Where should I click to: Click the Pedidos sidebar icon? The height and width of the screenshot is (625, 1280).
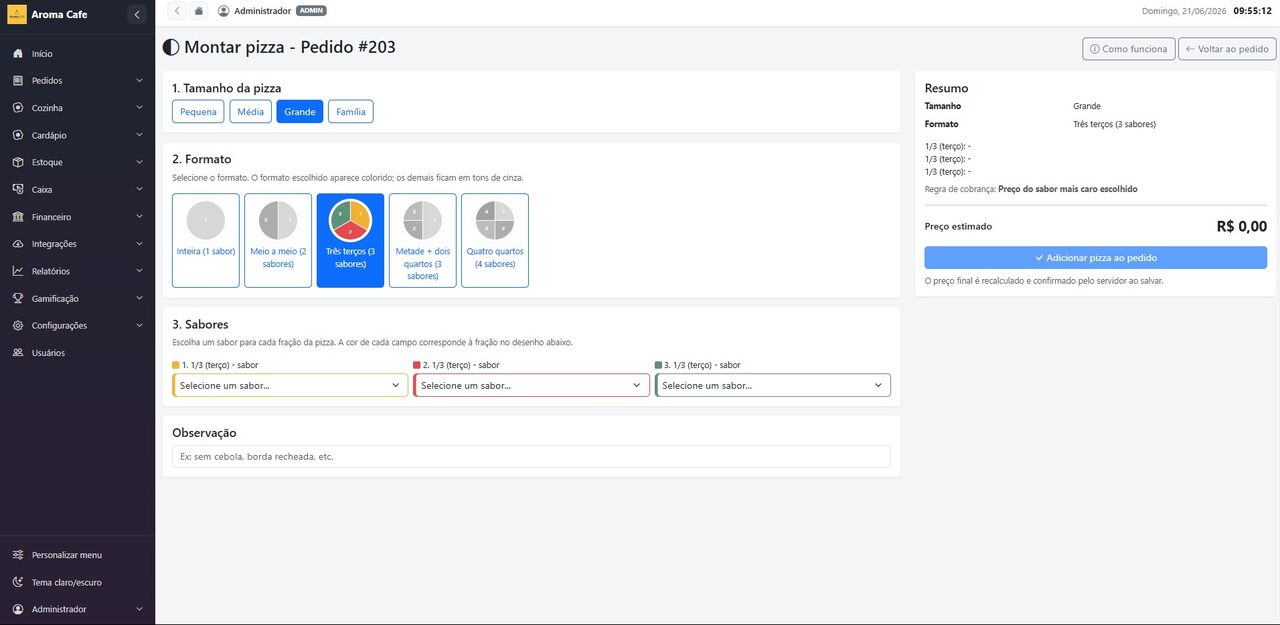(x=18, y=81)
